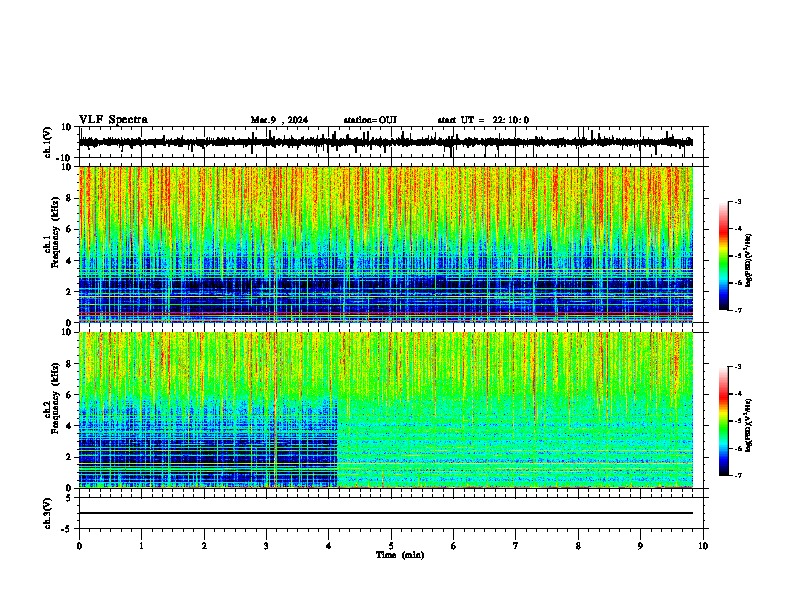Select the "start UT = 22:10:0" text
Viewport: 792px width, 612px height.
(483, 120)
